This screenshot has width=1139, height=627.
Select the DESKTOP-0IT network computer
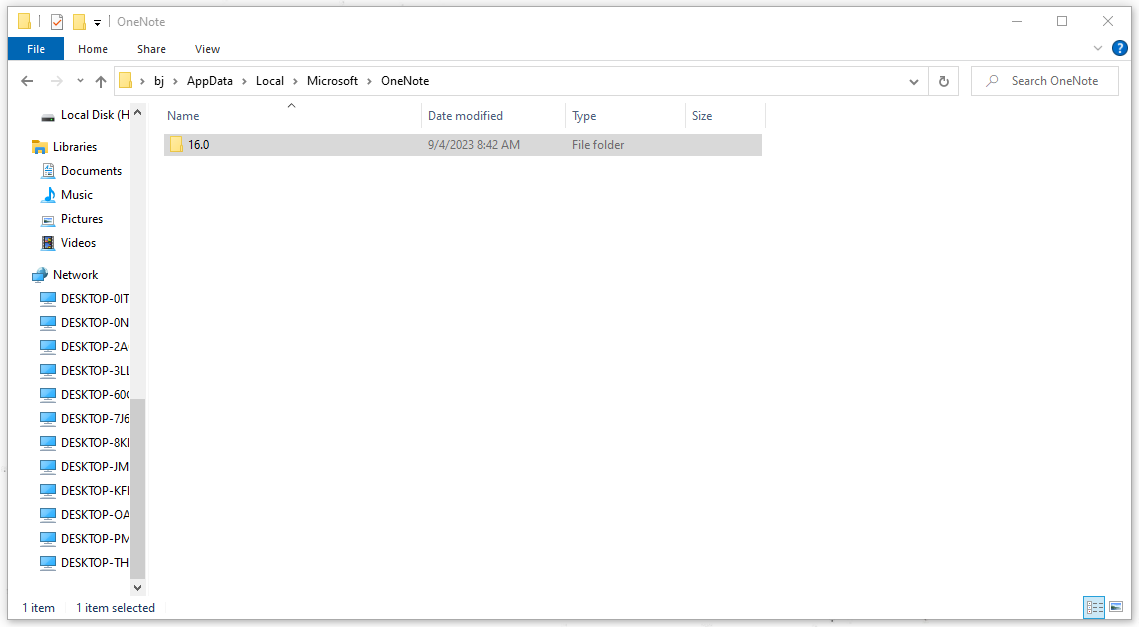tap(94, 299)
